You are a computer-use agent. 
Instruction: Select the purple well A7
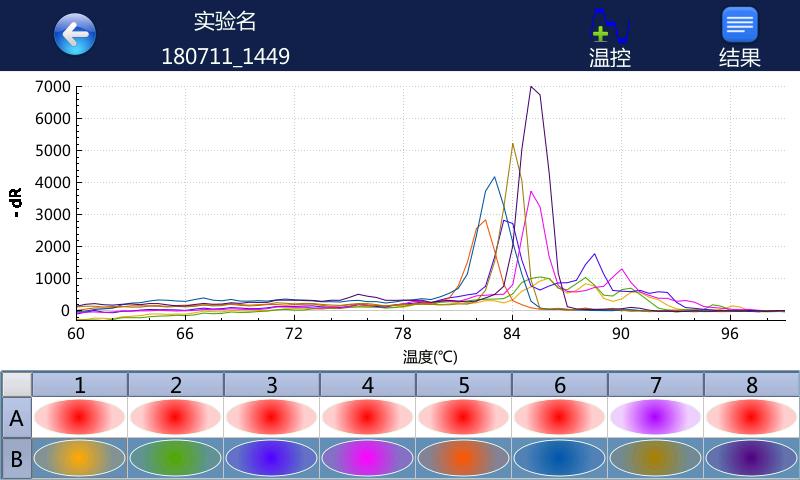[x=655, y=417]
